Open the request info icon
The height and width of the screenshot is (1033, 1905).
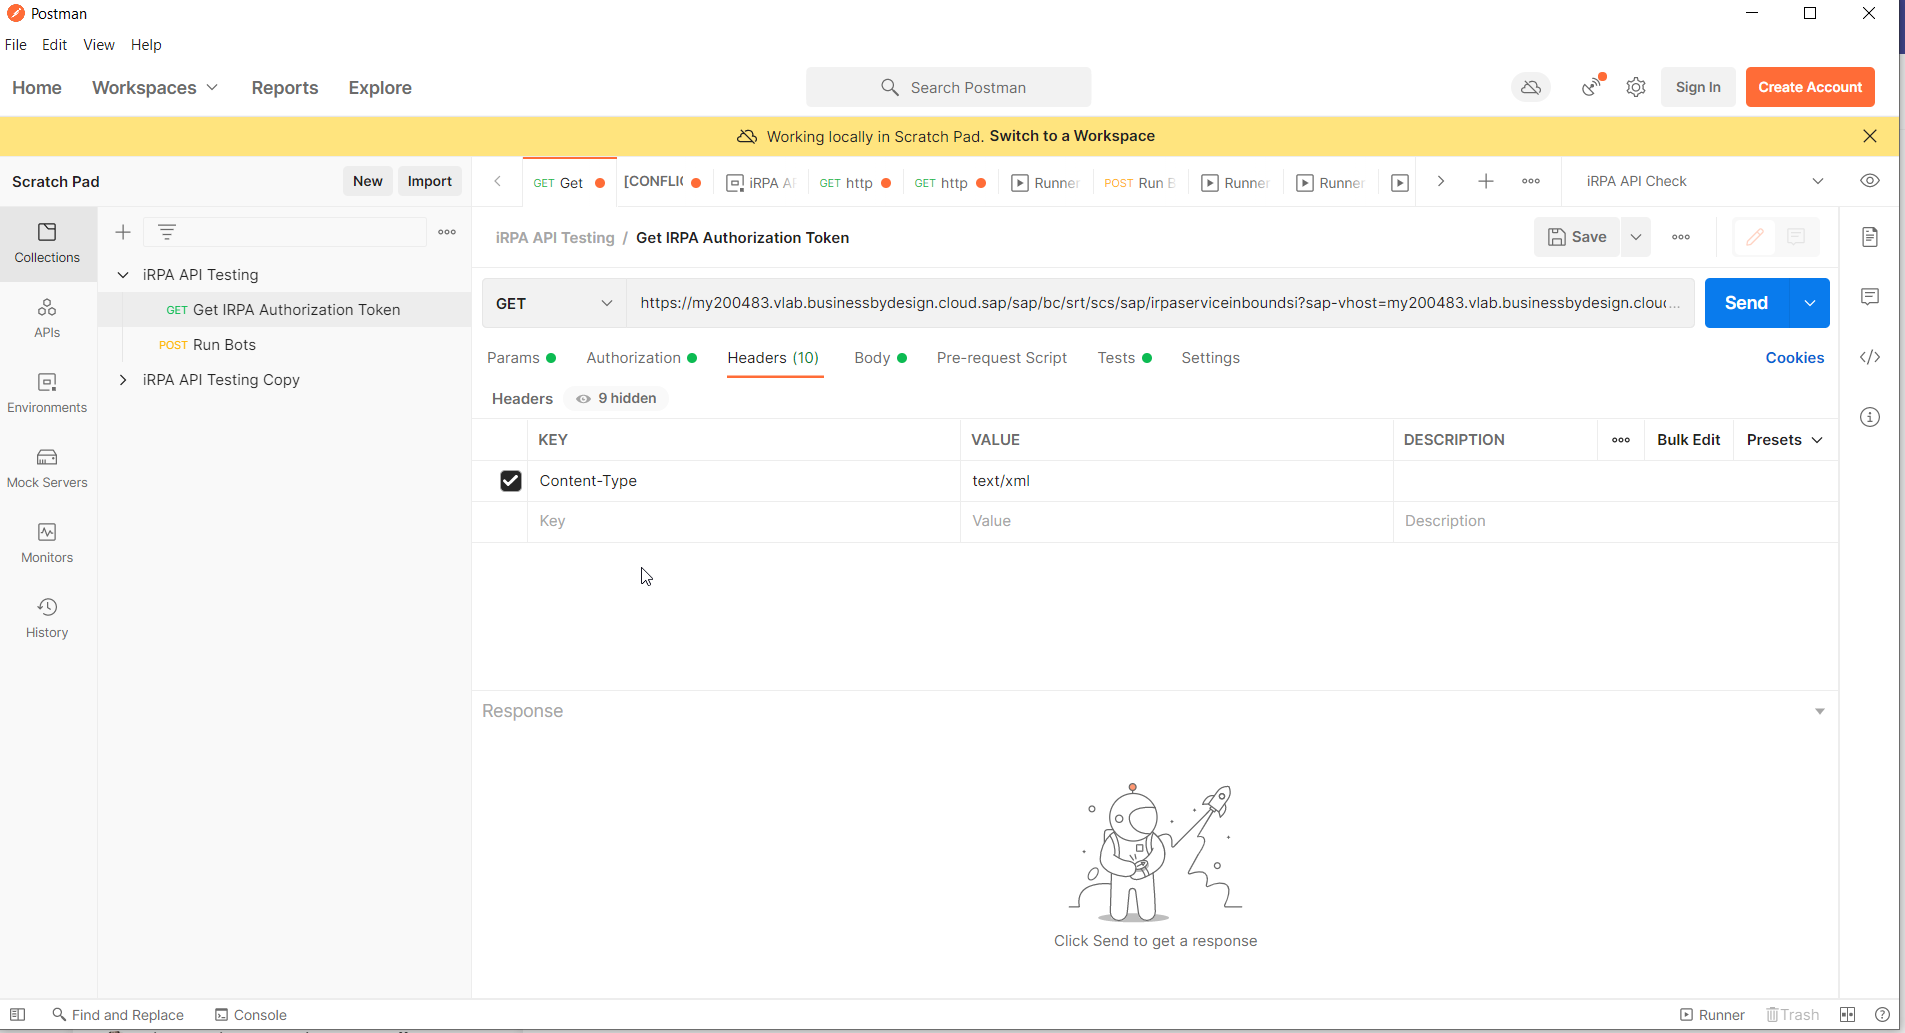tap(1870, 417)
